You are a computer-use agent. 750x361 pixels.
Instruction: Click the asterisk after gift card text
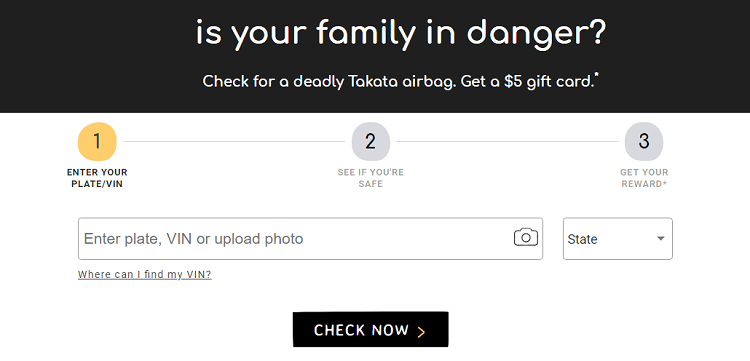[596, 75]
